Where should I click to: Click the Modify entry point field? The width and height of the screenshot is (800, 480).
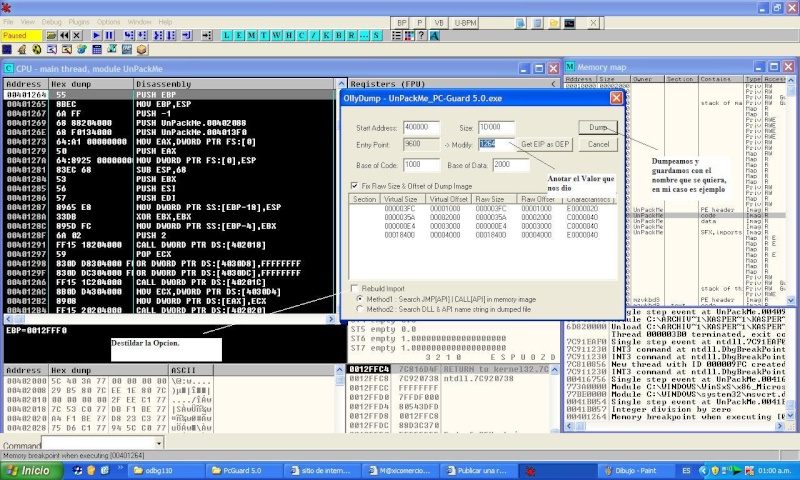pyautogui.click(x=495, y=144)
